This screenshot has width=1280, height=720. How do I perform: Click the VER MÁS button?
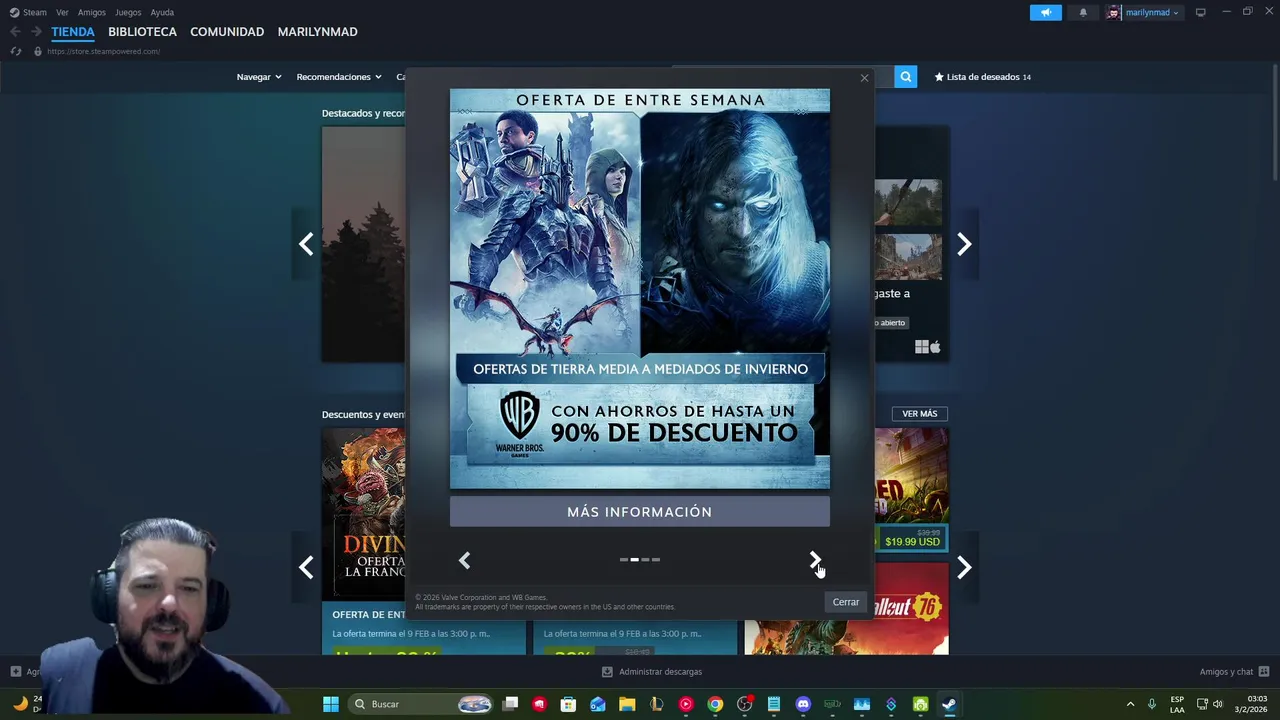pos(920,414)
